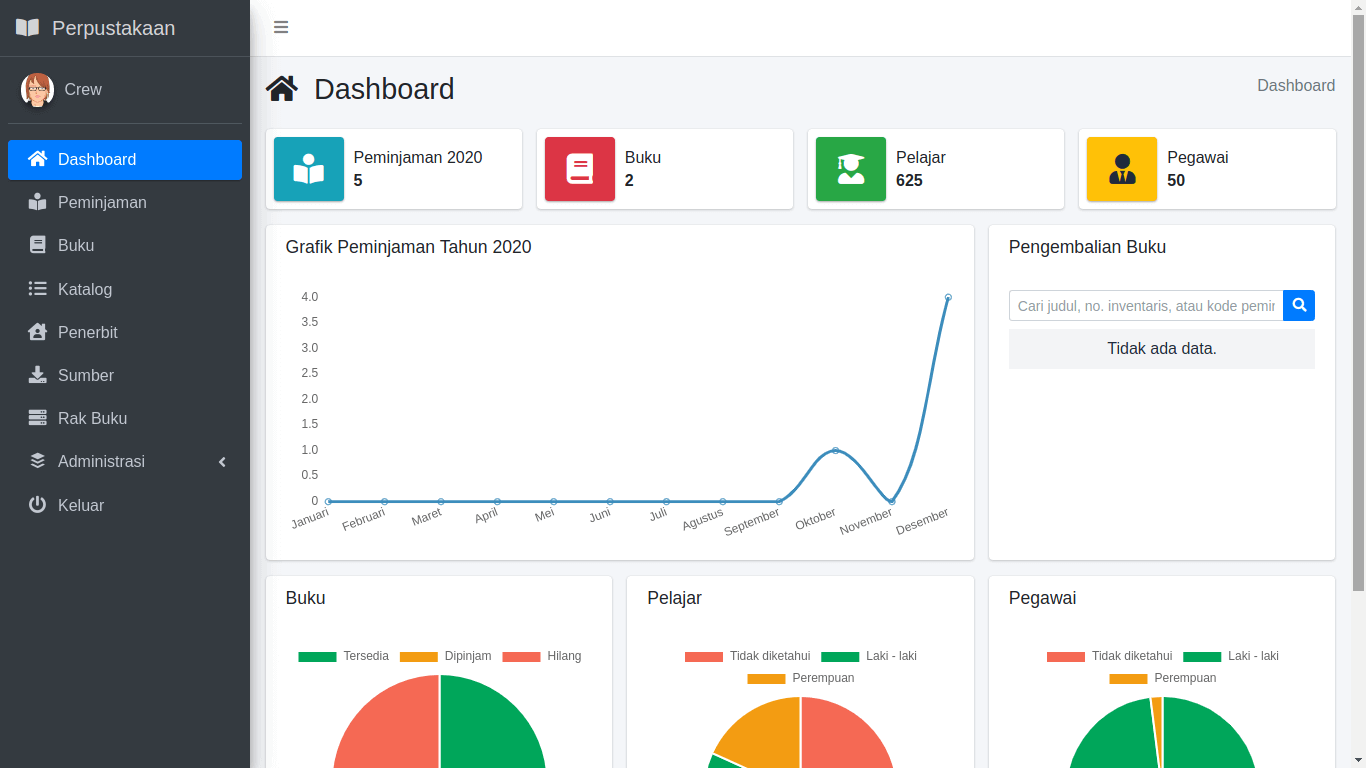Click the teal Peminjaman 2020 card icon
The image size is (1366, 768).
[309, 169]
